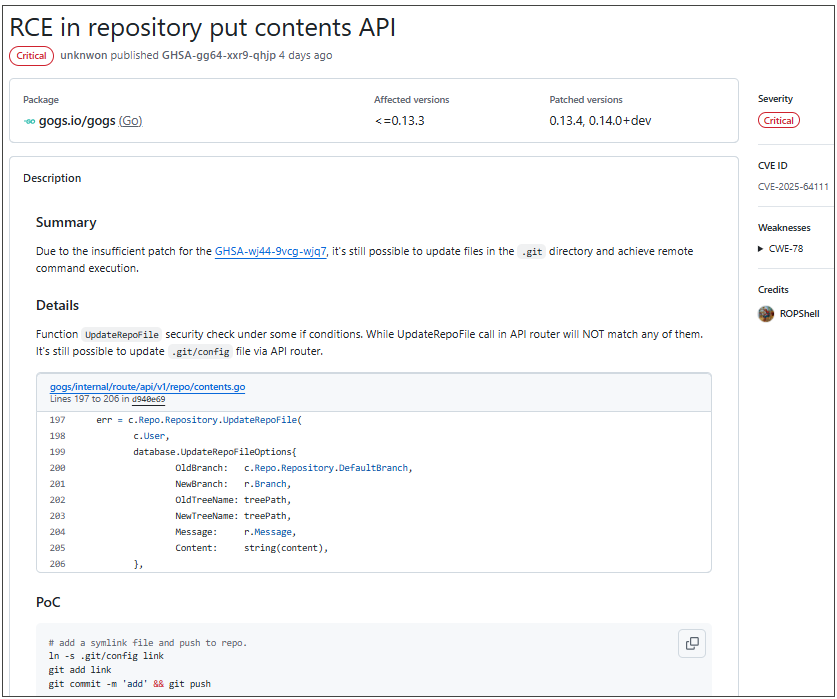Click the Description section header

click(52, 178)
